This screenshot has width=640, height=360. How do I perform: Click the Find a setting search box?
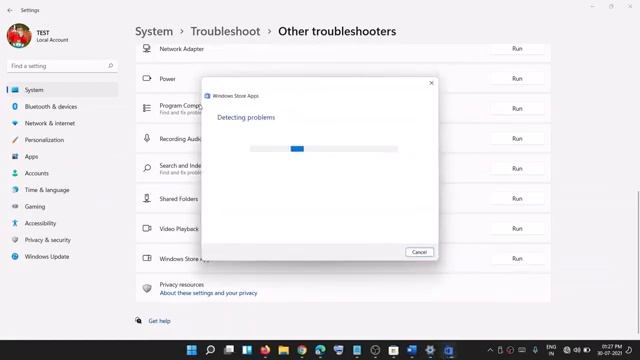pos(62,66)
